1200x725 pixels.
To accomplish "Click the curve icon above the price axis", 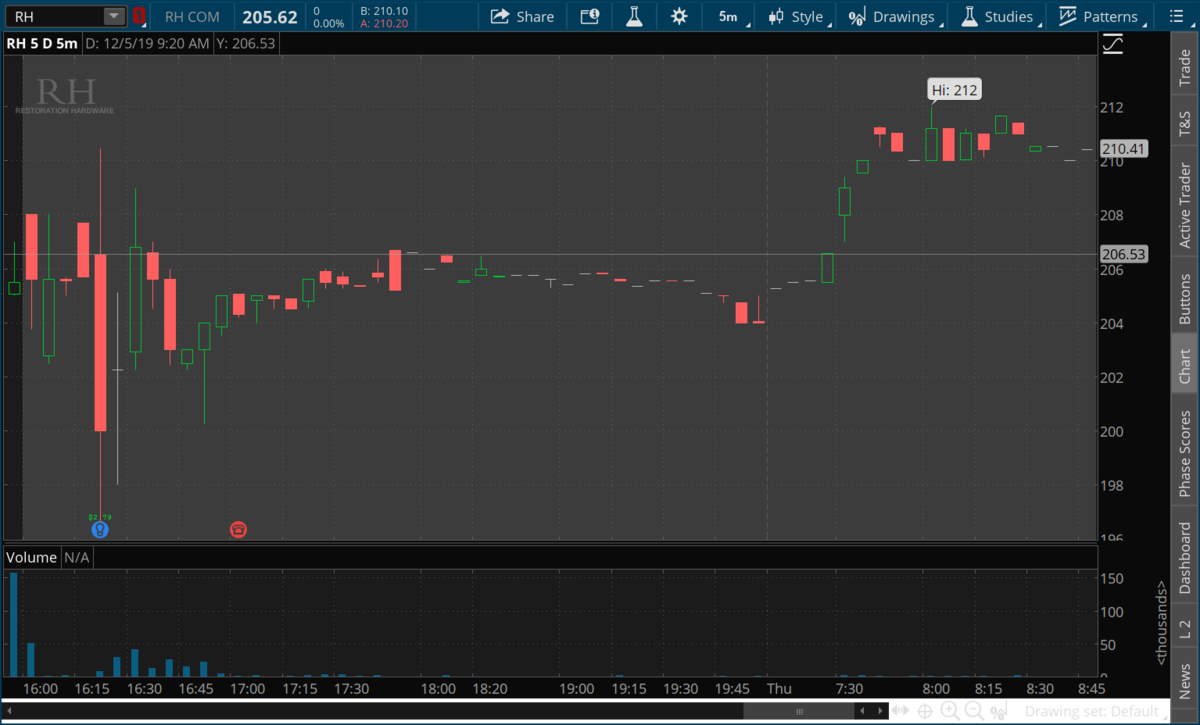I will click(x=1113, y=44).
